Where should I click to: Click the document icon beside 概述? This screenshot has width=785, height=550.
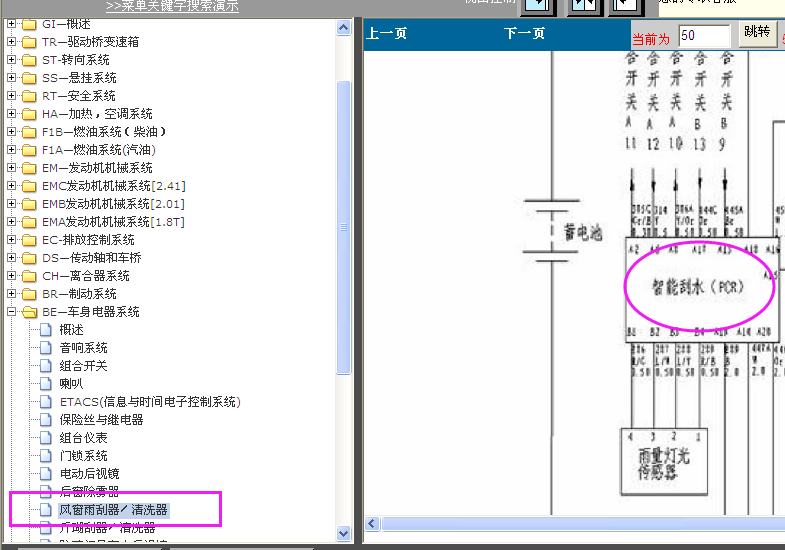point(46,330)
